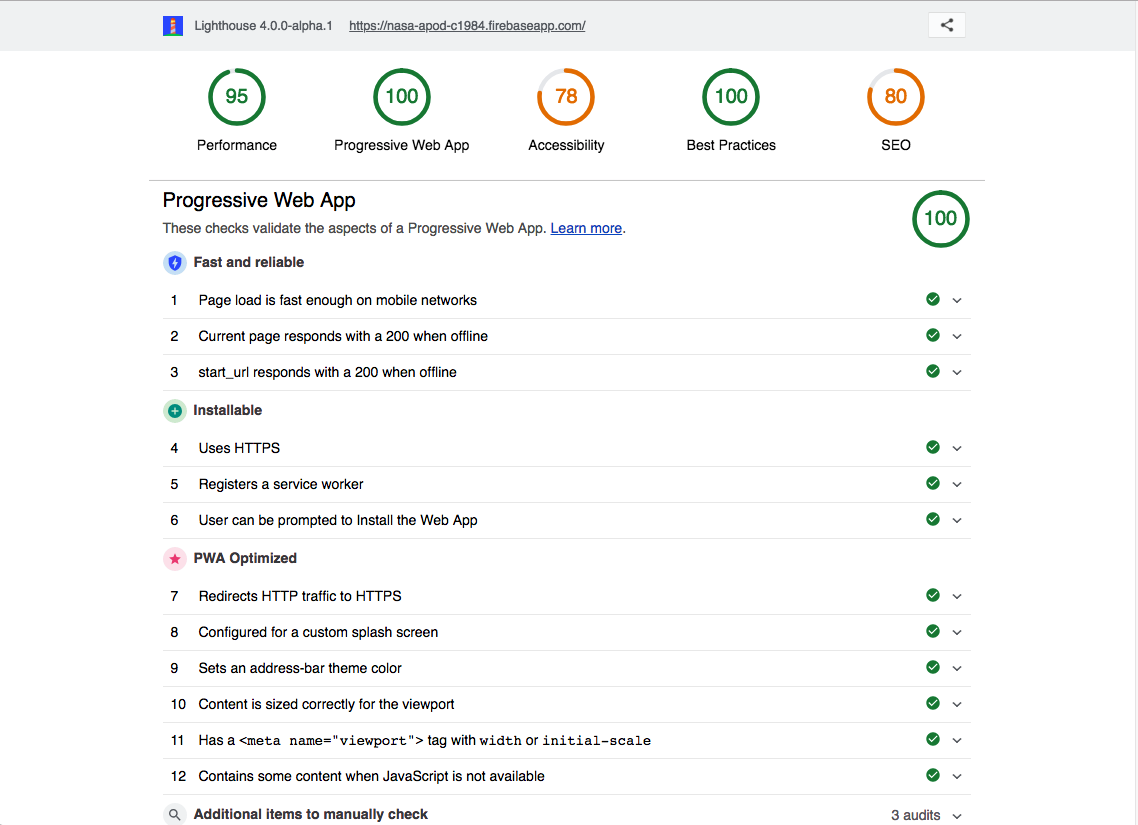Click the checkmark on Redirects HTTP traffic audit

pos(932,595)
